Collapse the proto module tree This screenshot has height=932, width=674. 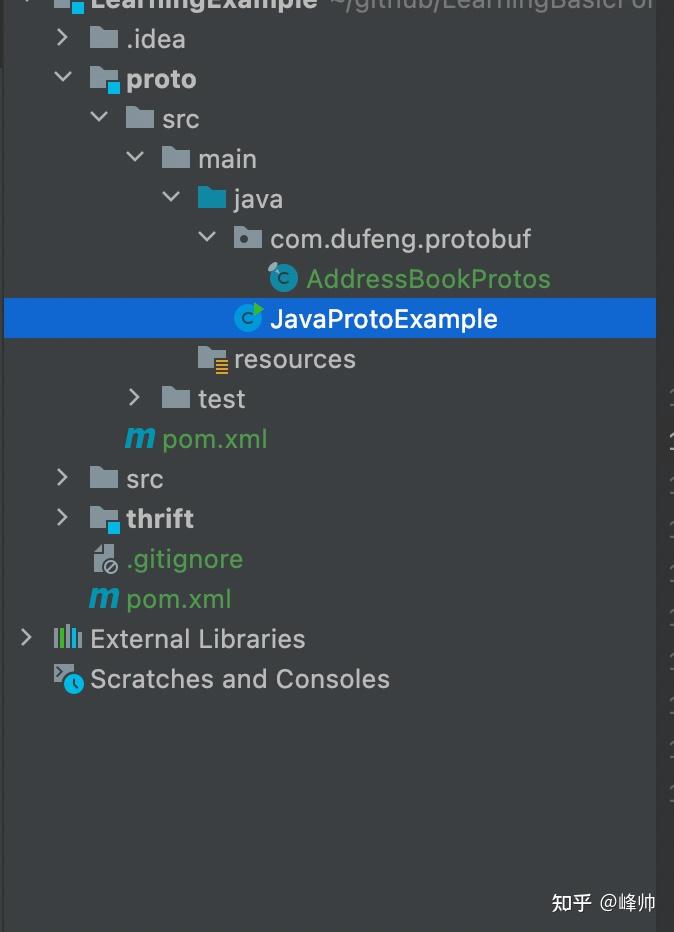(x=62, y=78)
